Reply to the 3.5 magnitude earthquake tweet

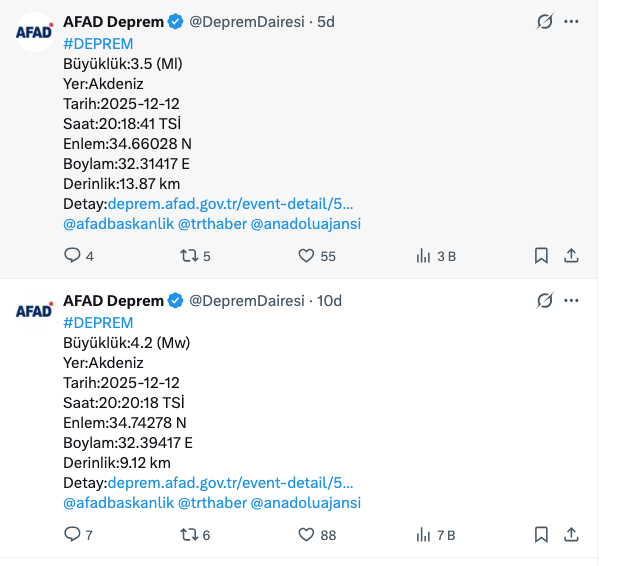pyautogui.click(x=72, y=256)
